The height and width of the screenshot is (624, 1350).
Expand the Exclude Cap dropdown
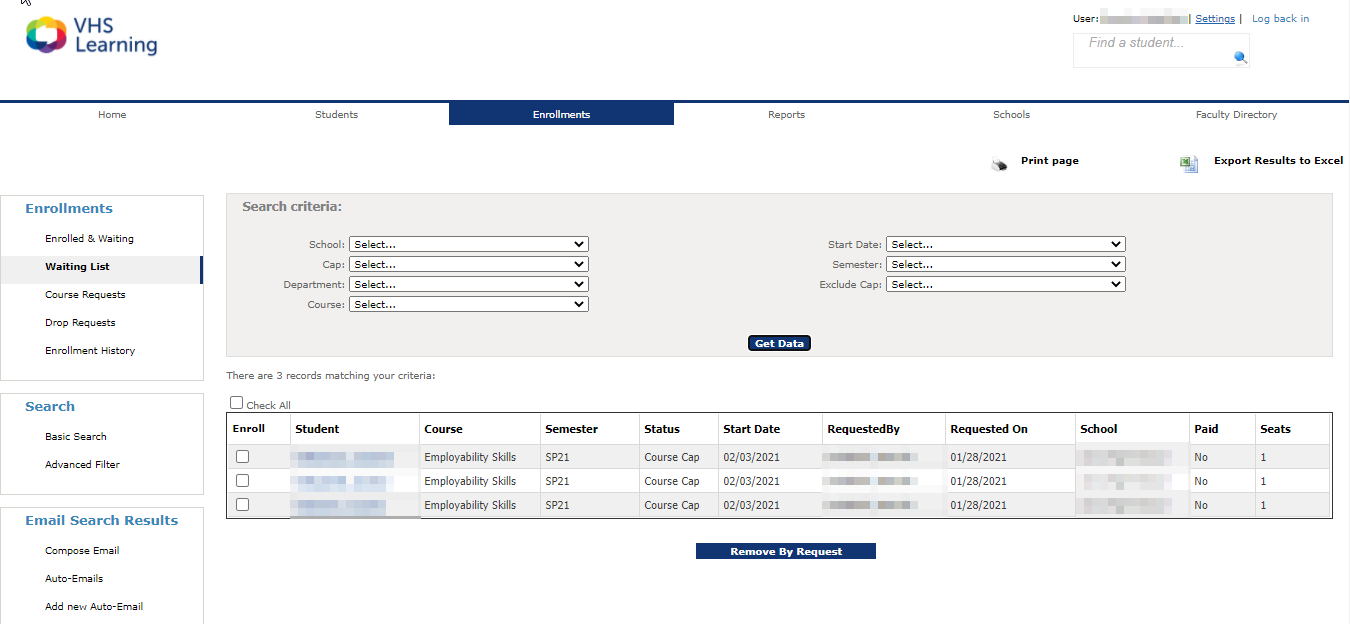coord(1005,285)
